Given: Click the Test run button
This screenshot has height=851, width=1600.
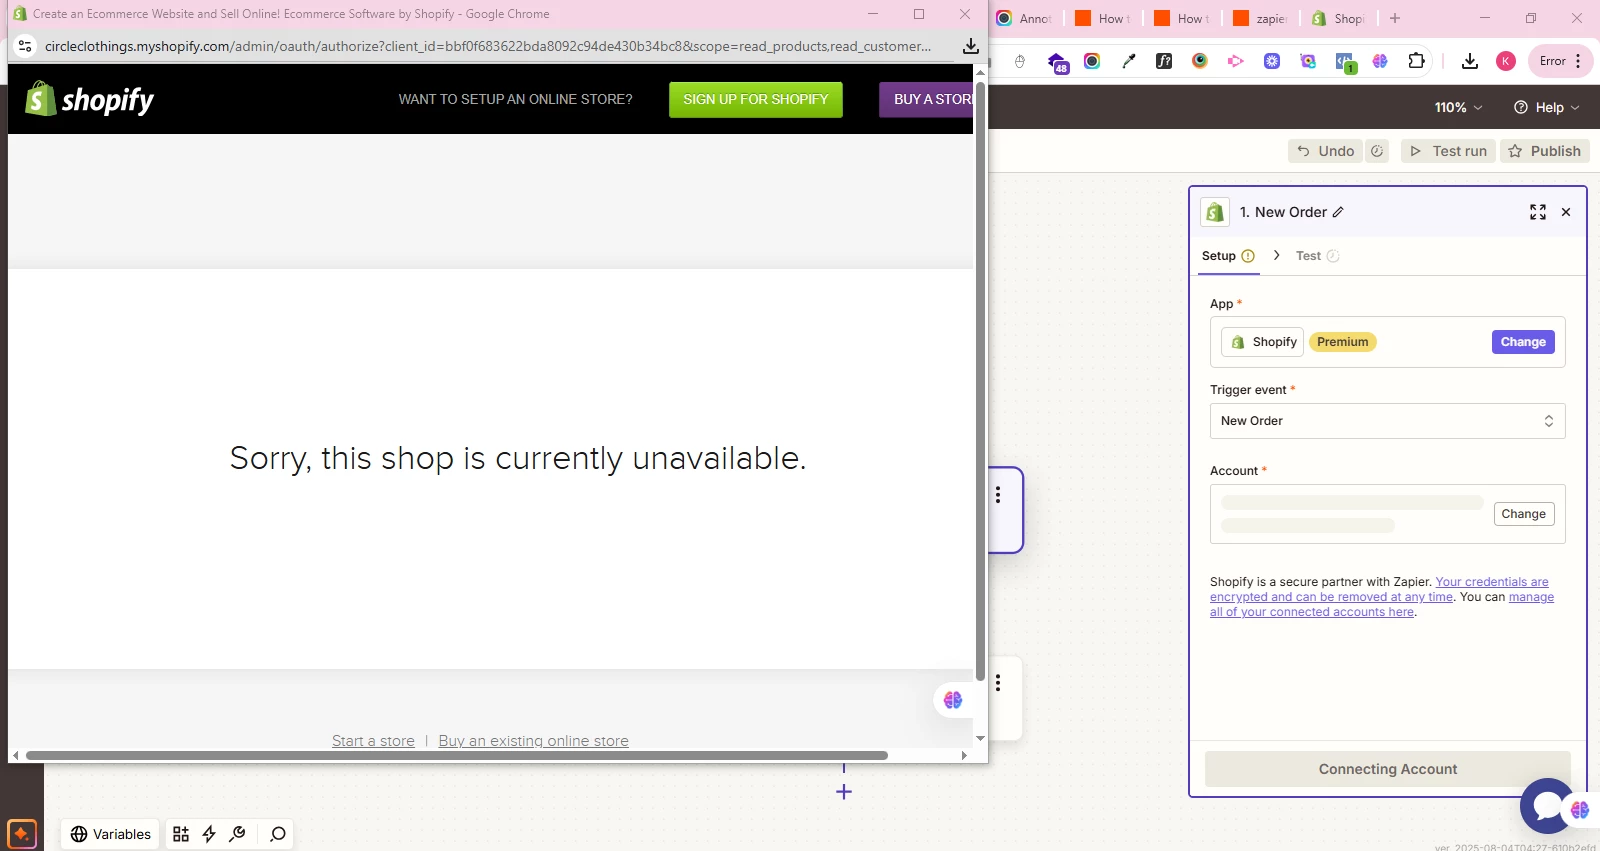Looking at the screenshot, I should coord(1448,151).
